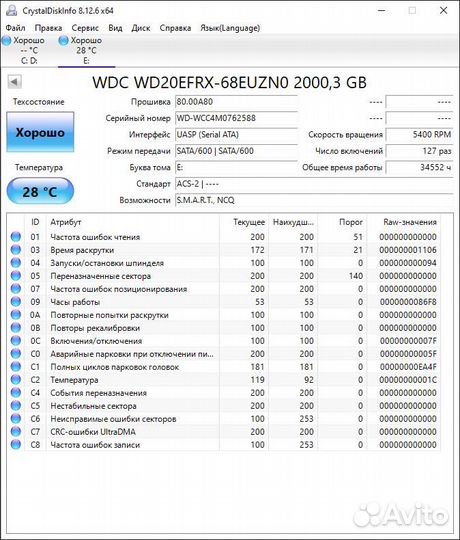460x540 pixels.
Task: Click status icon of attribute C0
Action: [16, 354]
